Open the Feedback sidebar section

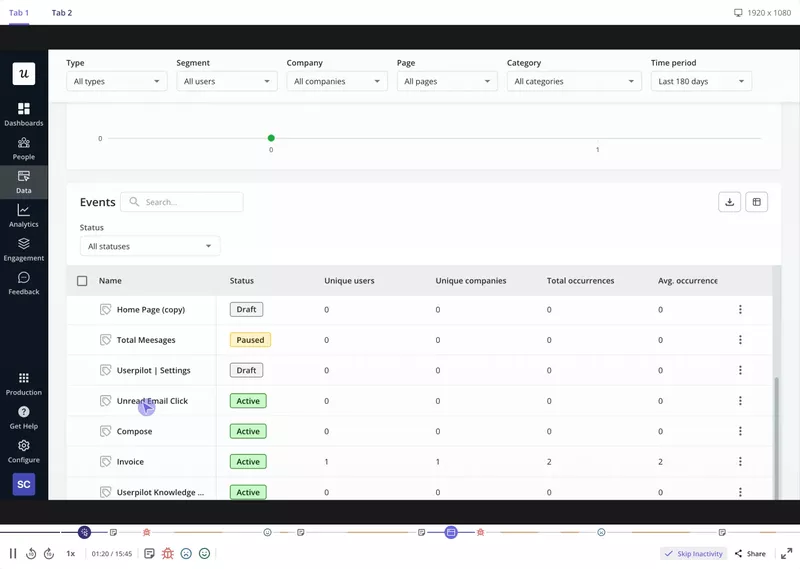[x=23, y=283]
